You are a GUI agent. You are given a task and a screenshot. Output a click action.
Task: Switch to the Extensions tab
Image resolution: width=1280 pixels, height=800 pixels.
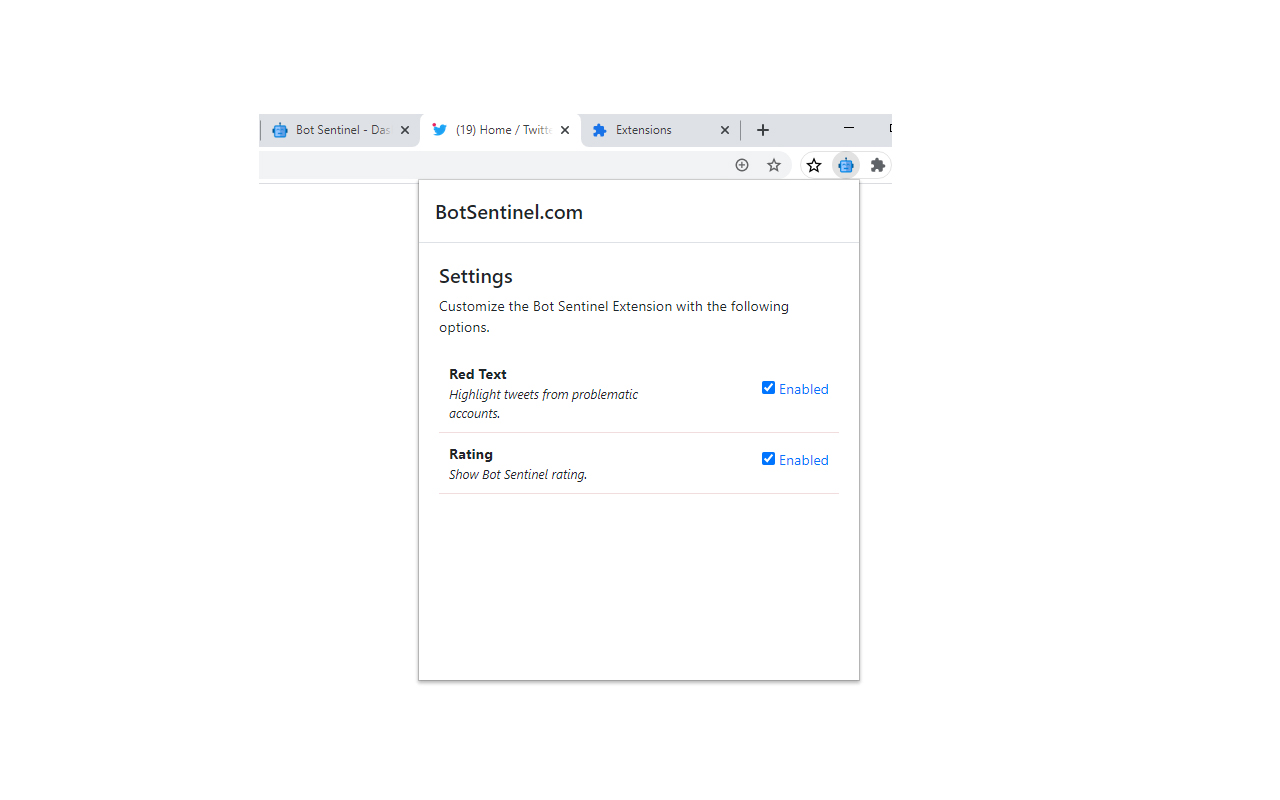pyautogui.click(x=650, y=130)
